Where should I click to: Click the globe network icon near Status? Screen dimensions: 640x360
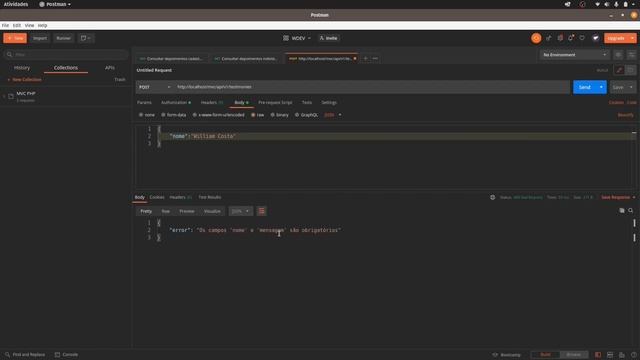pos(493,197)
